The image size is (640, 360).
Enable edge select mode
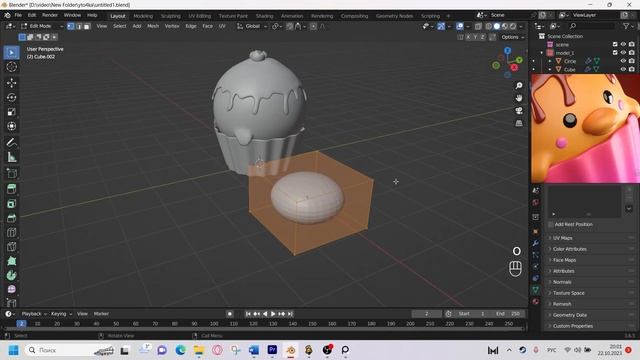[x=79, y=26]
